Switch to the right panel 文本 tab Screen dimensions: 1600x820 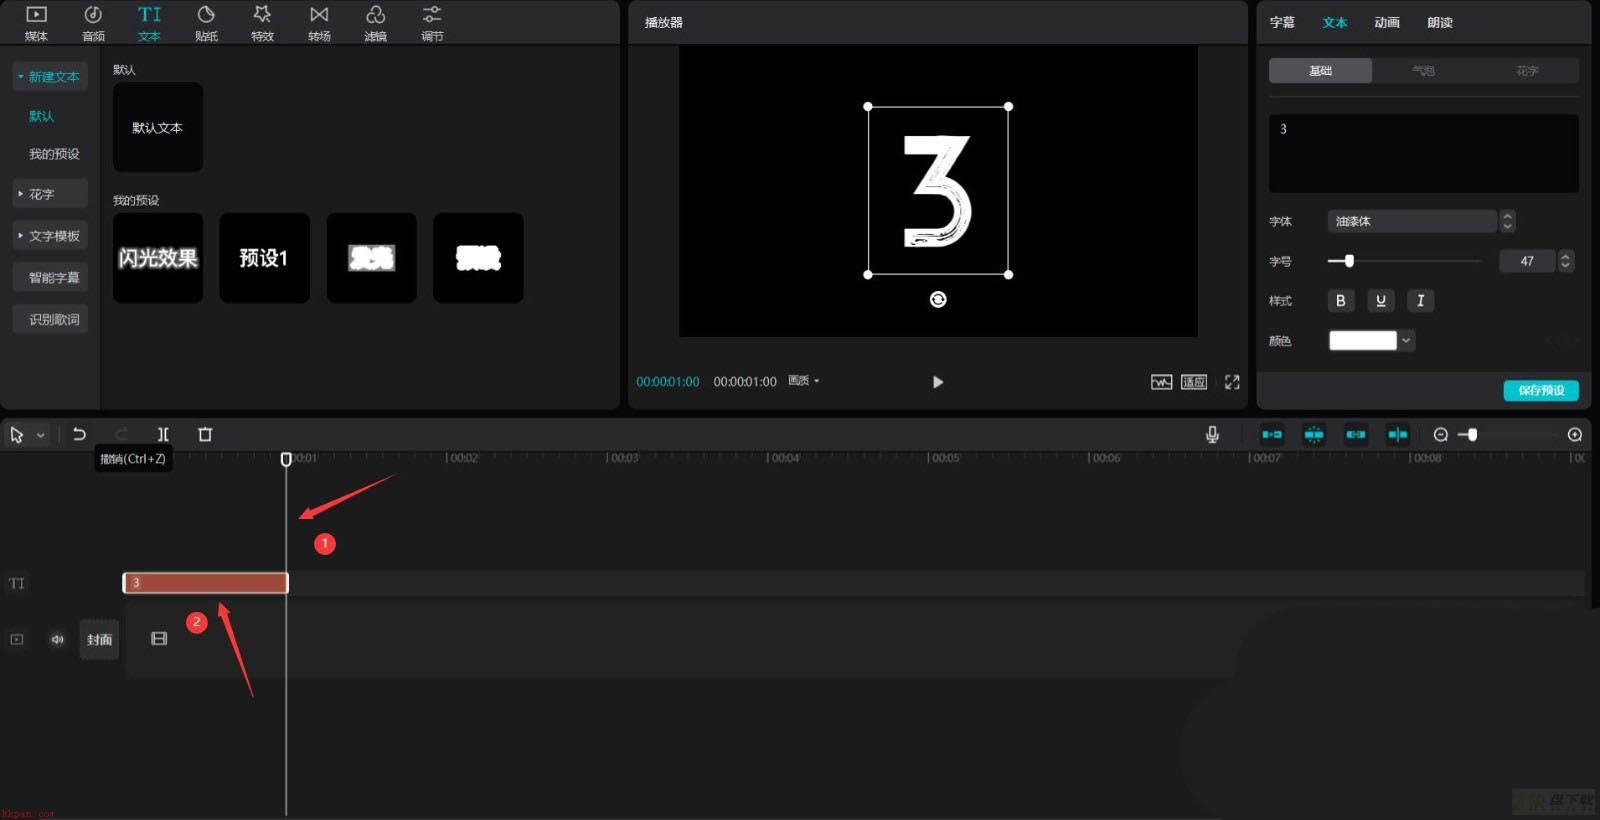point(1335,22)
